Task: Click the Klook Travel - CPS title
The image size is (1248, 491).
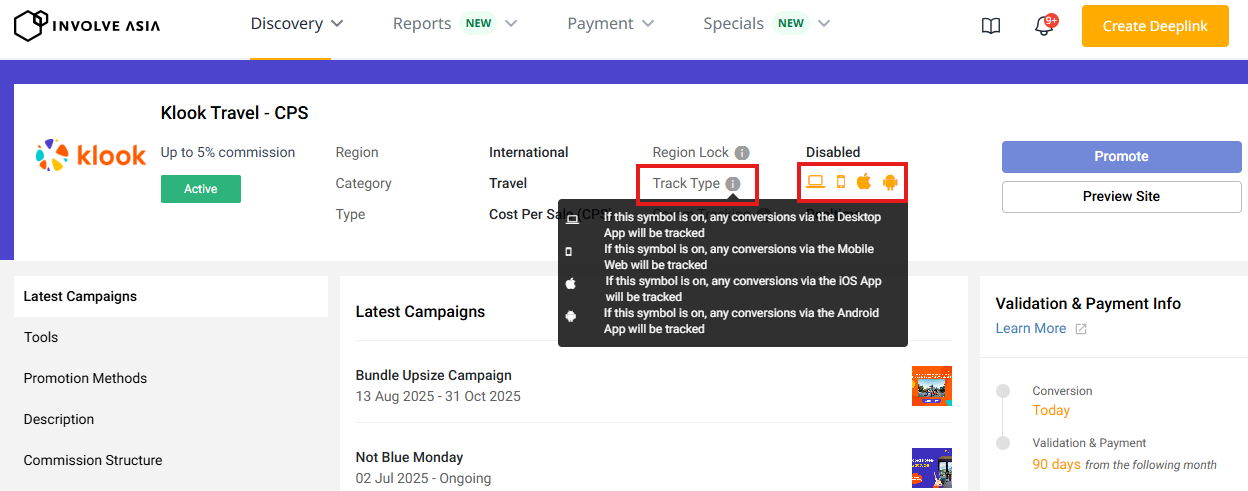Action: (x=235, y=113)
